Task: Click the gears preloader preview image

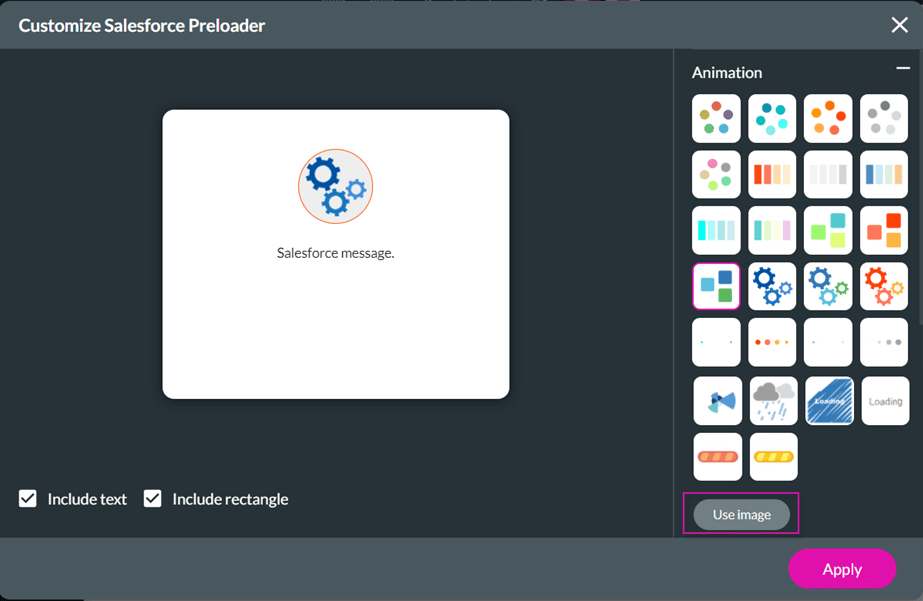Action: (335, 186)
